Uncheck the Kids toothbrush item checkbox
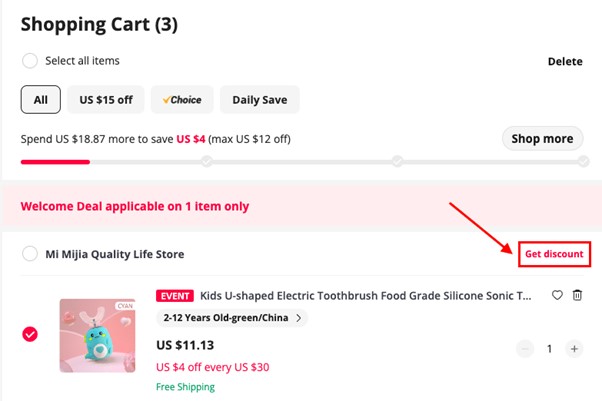This screenshot has height=401, width=602. point(30,334)
